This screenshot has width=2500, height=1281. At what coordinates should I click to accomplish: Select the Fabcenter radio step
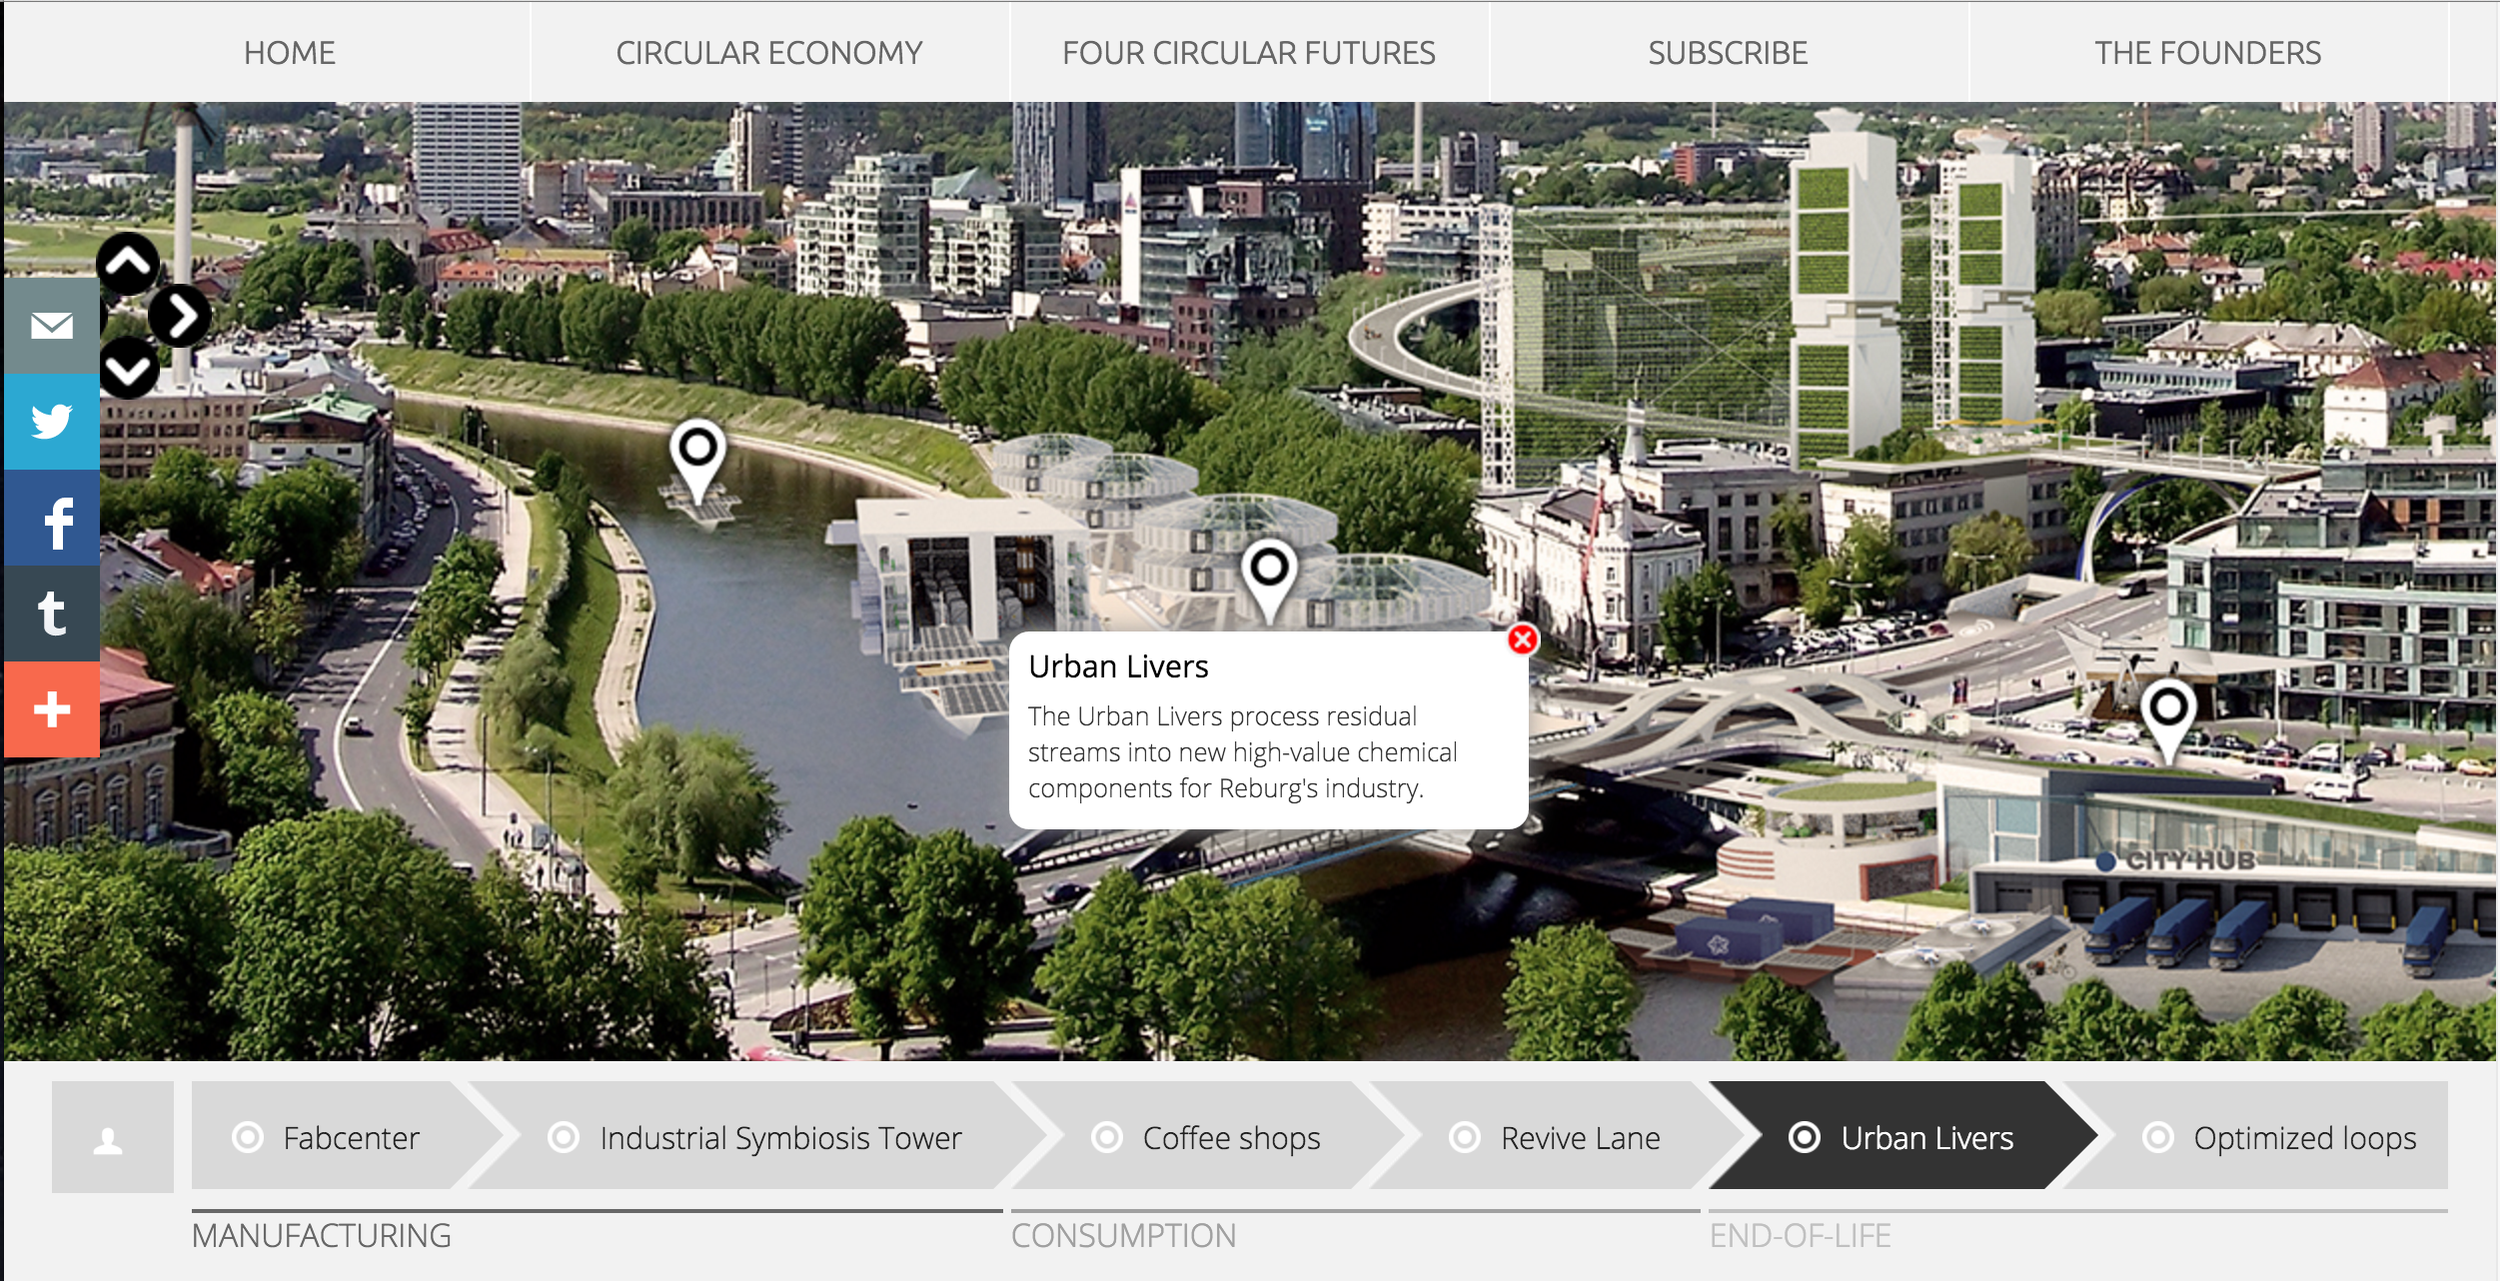click(x=248, y=1138)
